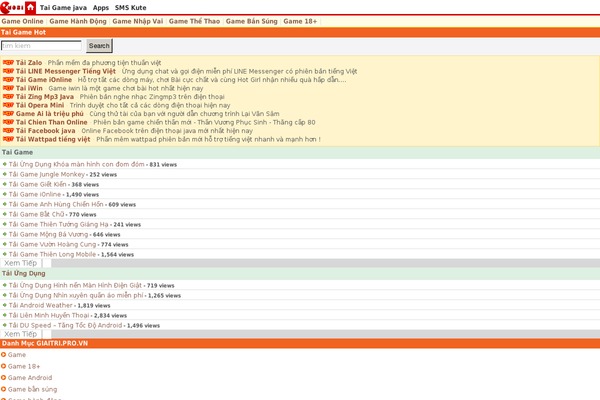Open Tải Game Bắt Chữ
This screenshot has height=400, width=600.
(x=36, y=214)
